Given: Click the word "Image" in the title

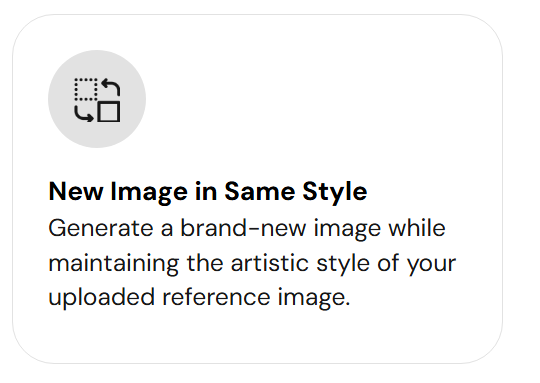Looking at the screenshot, I should click(x=149, y=192).
